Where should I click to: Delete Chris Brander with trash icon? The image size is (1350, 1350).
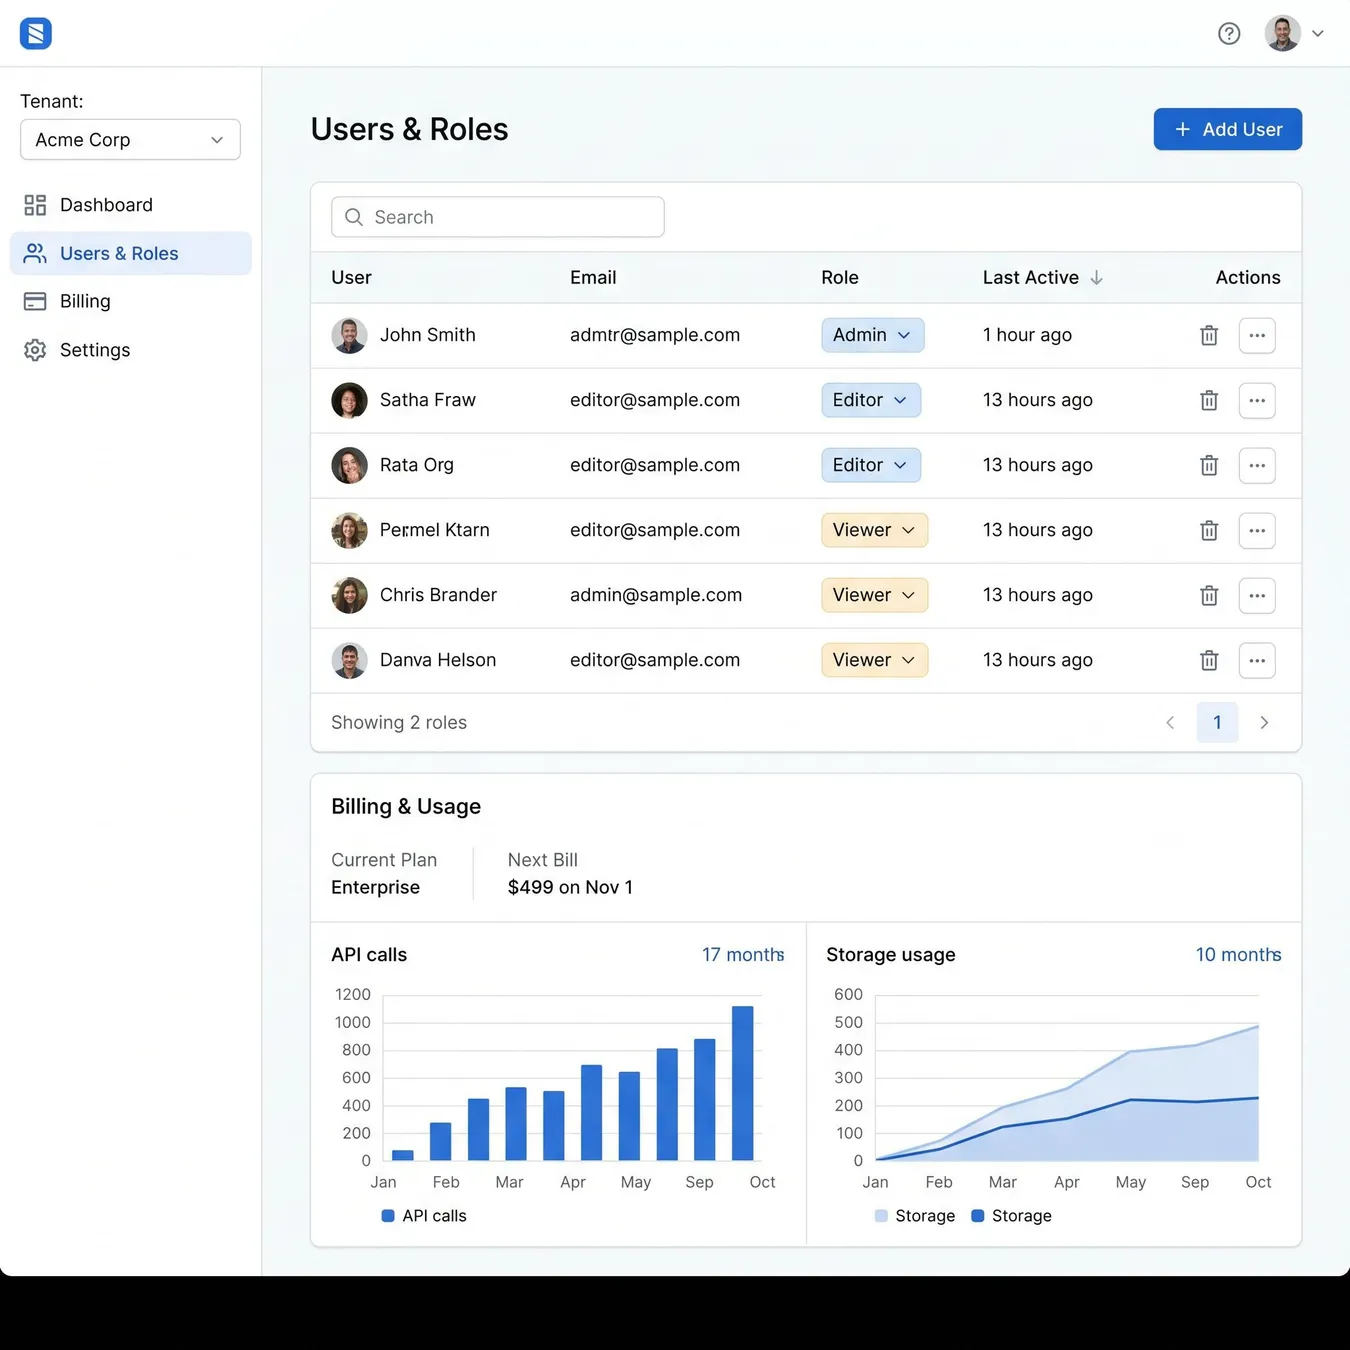click(x=1209, y=595)
